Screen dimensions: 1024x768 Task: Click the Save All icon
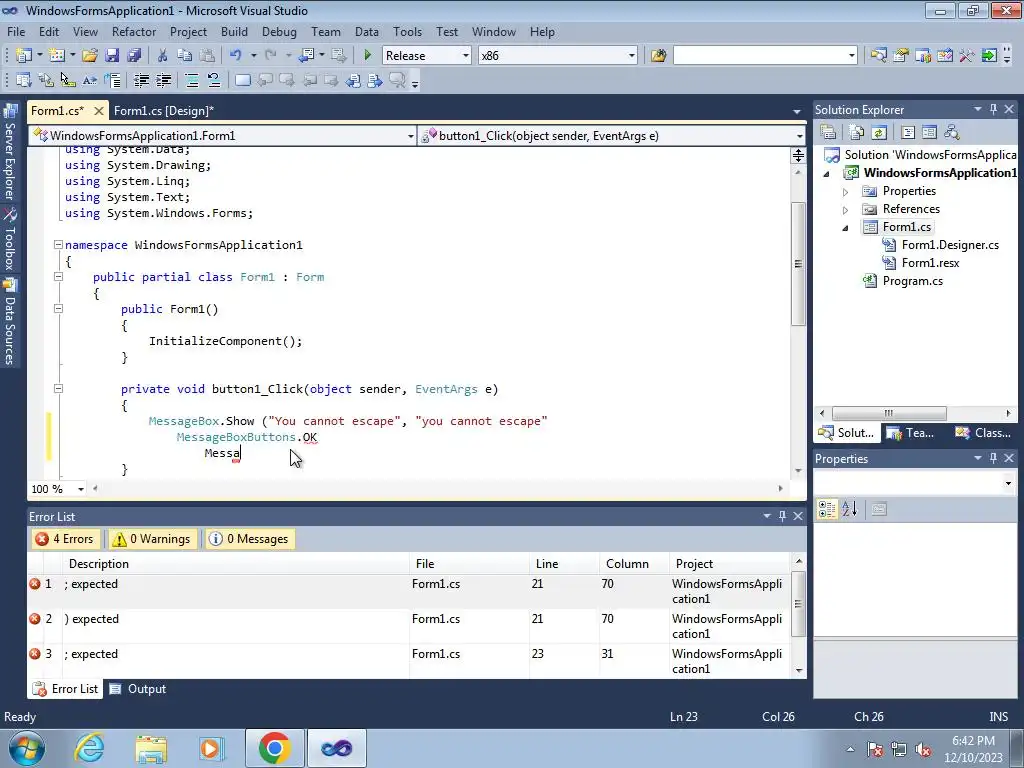tap(134, 56)
